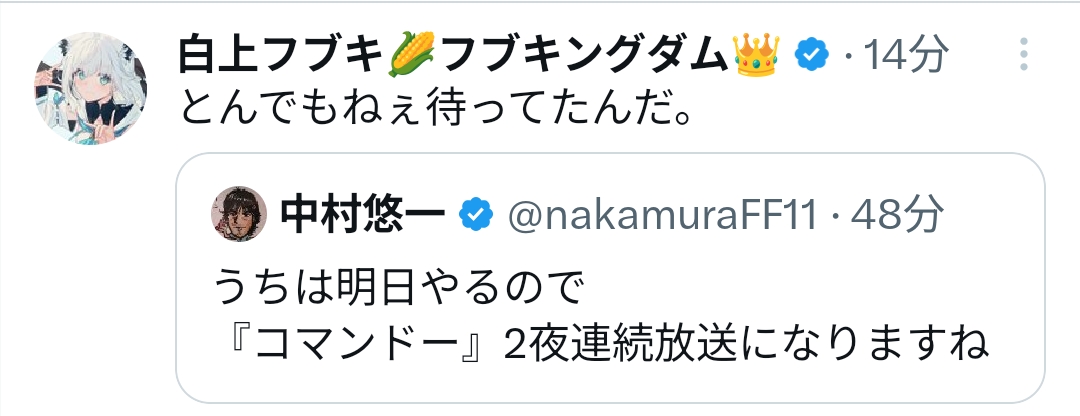Click the quoted line うちは明日やるので
1080x416 pixels.
[x=397, y=291]
